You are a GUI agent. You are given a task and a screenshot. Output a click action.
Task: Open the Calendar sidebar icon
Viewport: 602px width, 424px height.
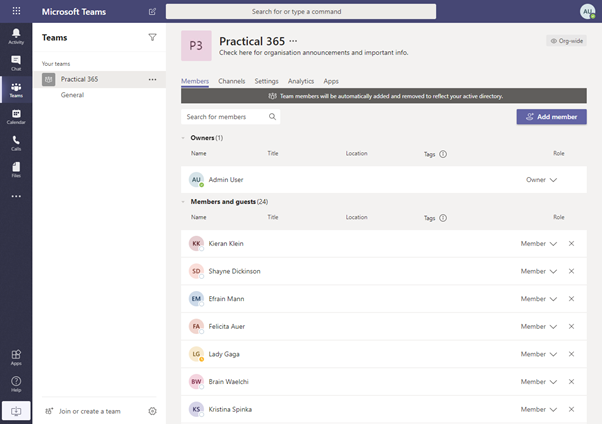tap(16, 116)
